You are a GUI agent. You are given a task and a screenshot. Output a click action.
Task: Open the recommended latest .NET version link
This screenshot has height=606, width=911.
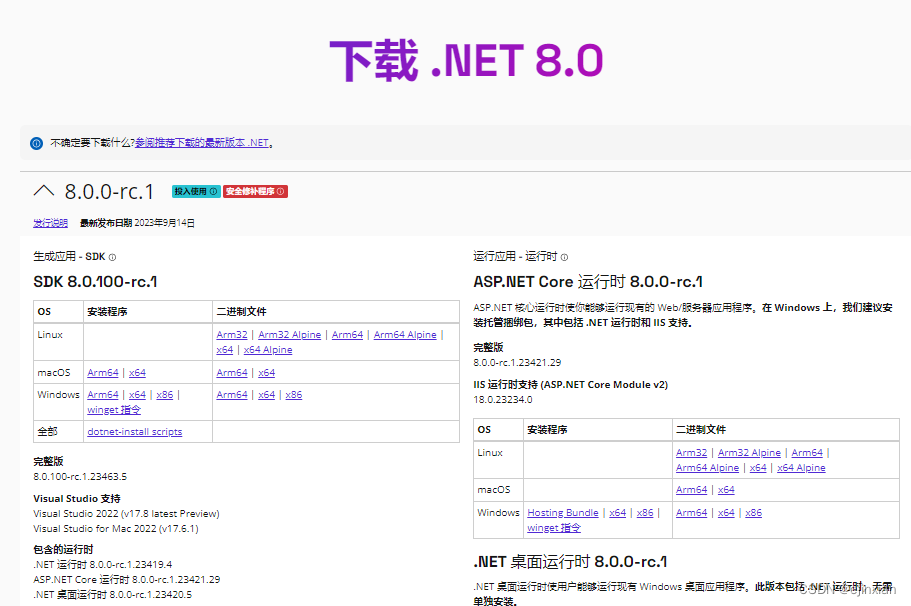tap(202, 142)
